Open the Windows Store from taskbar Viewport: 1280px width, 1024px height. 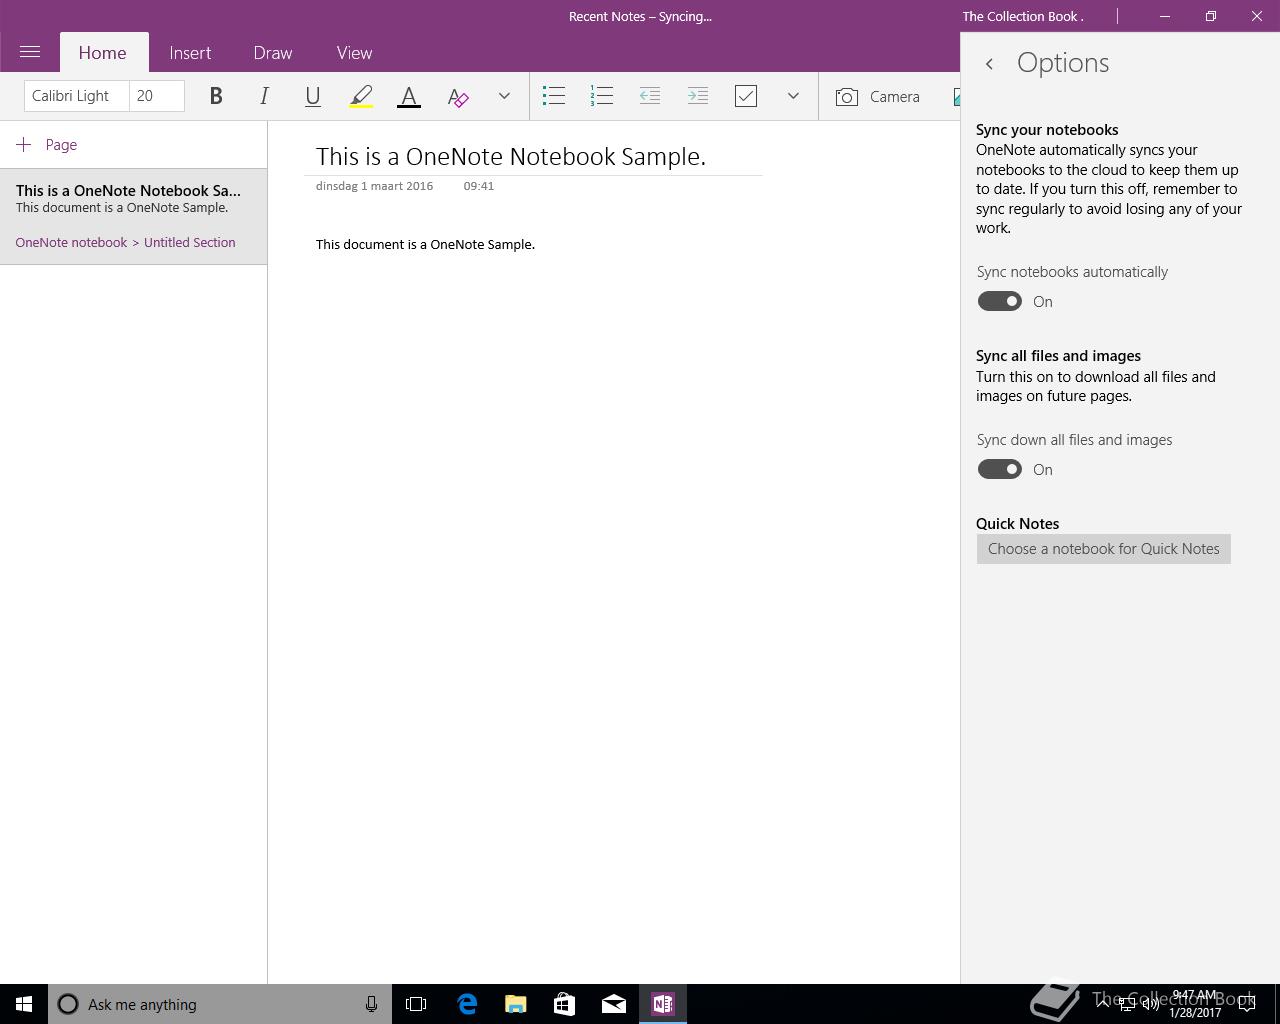(x=565, y=1004)
